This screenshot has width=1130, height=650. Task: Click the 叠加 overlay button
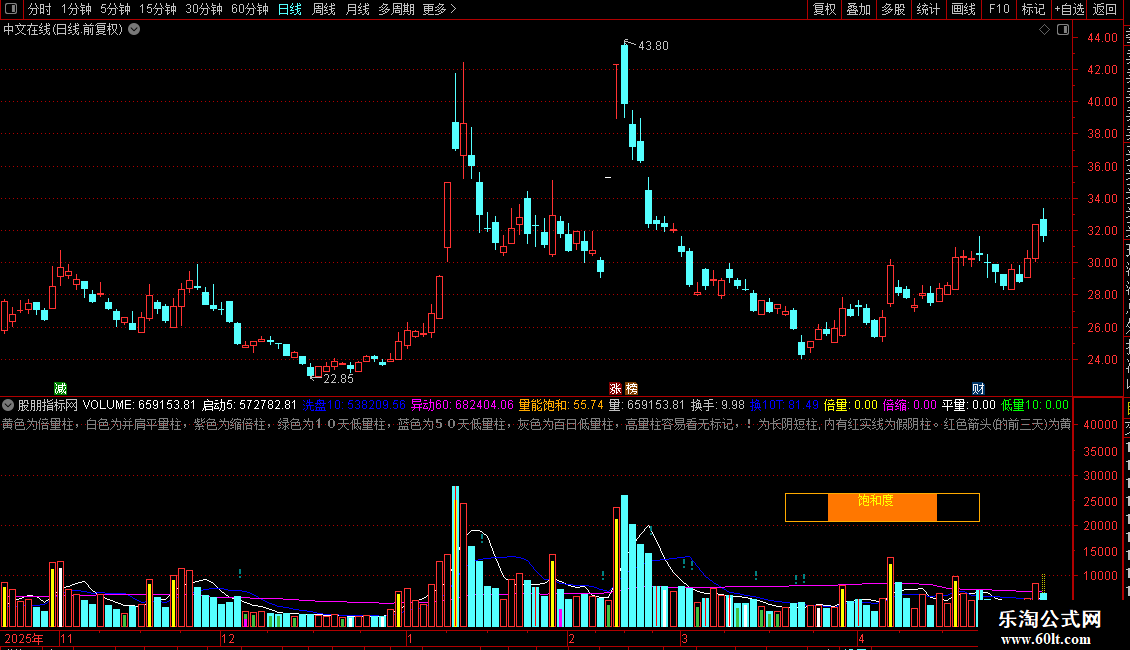coord(858,9)
